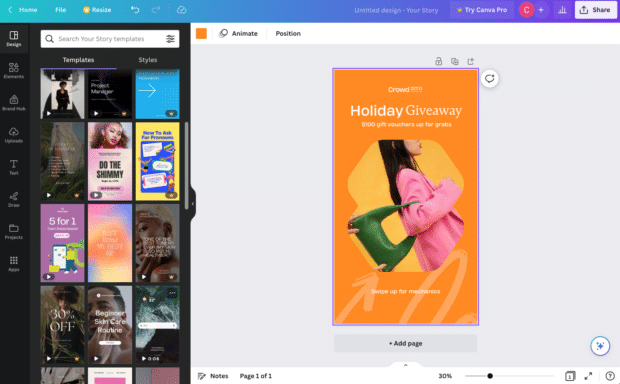Open the Uploads panel

pos(14,135)
